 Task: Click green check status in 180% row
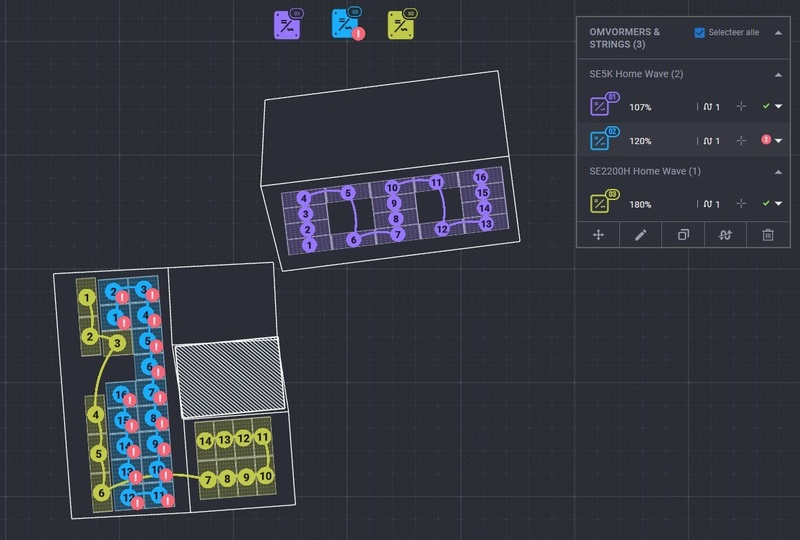(x=766, y=203)
